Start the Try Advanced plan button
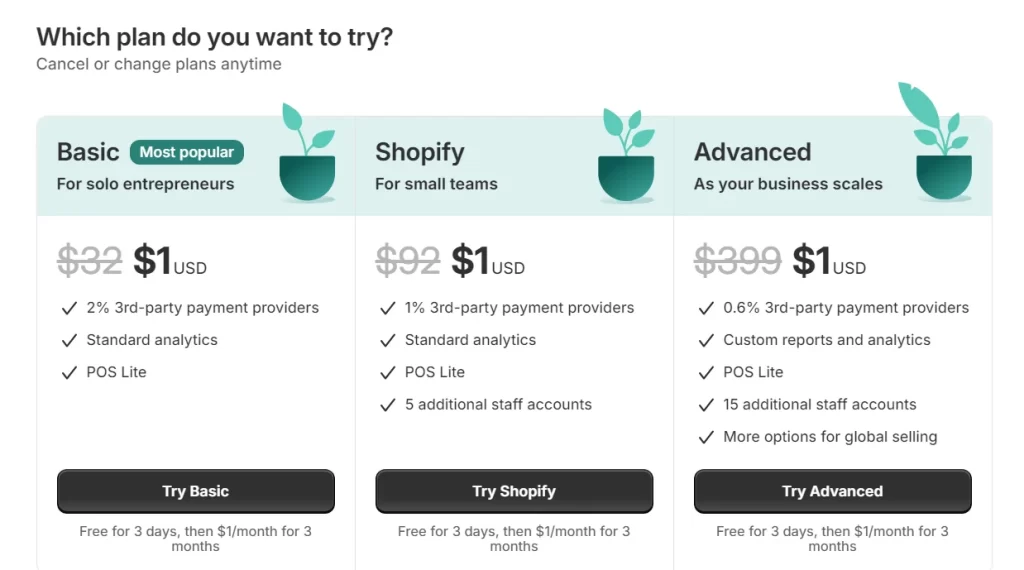The height and width of the screenshot is (570, 1024). [832, 491]
